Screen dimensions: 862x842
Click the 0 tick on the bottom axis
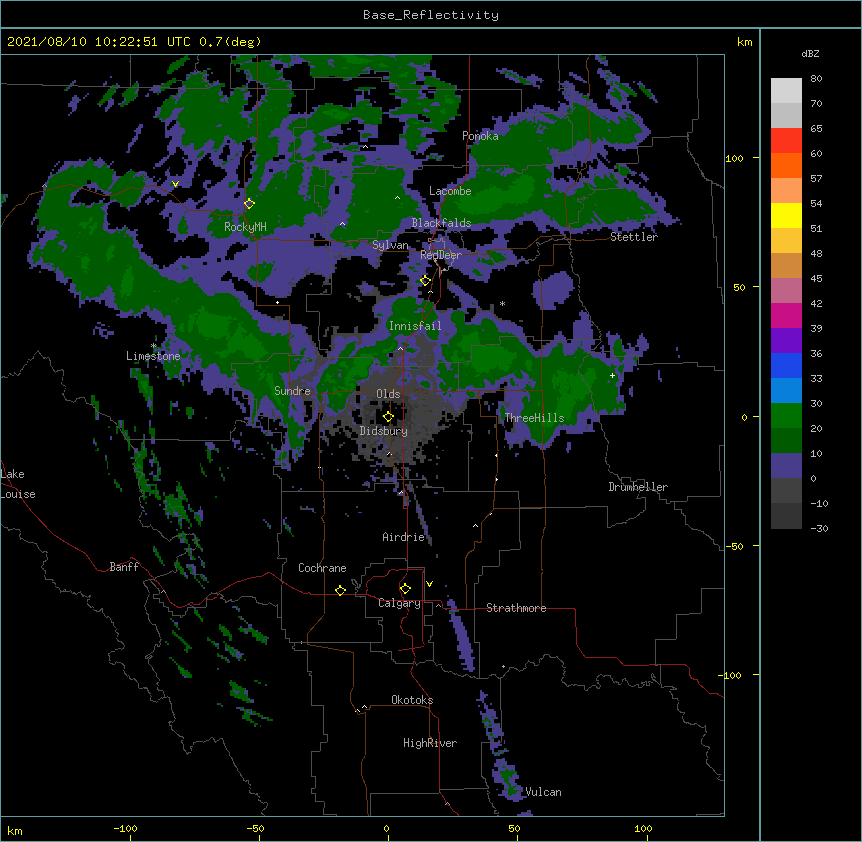[x=386, y=828]
